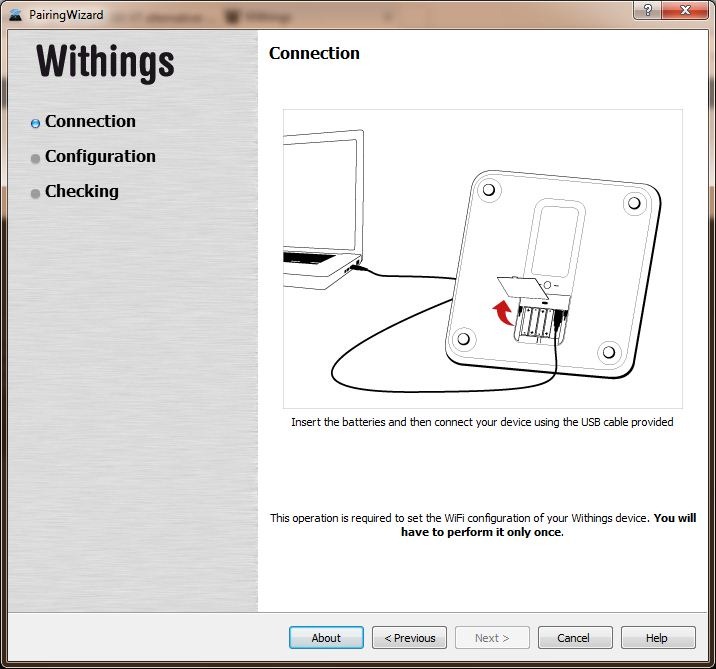Click the Withings logo text
Image resolution: width=716 pixels, height=669 pixels.
coord(105,62)
